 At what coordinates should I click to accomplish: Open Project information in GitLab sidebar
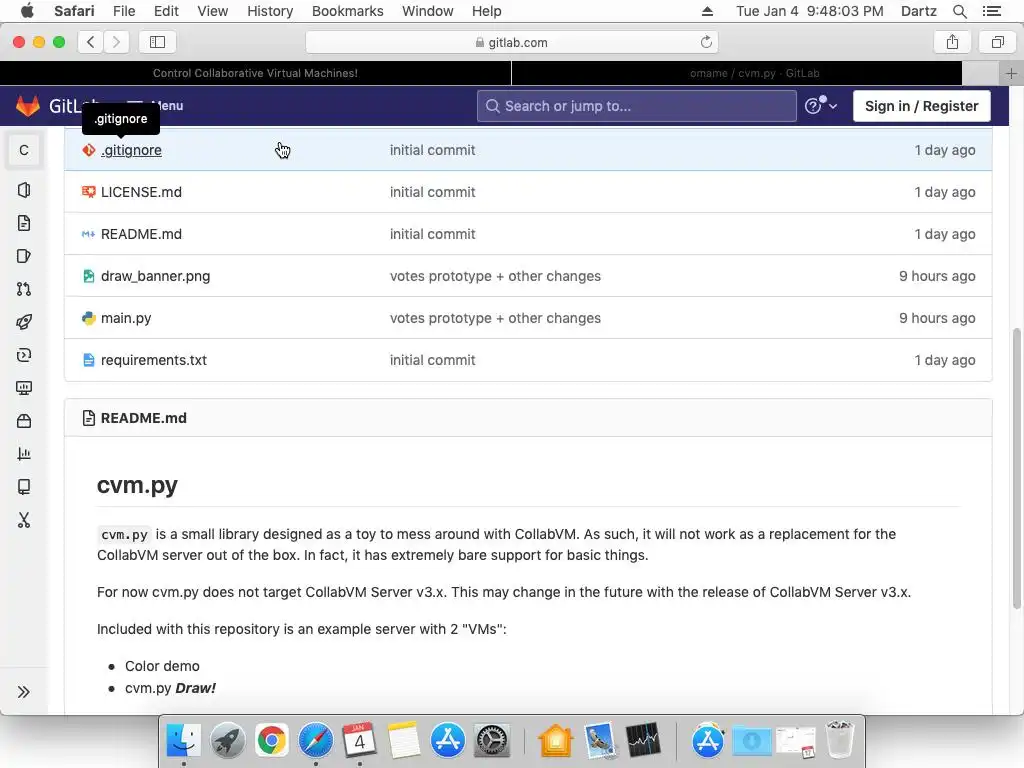click(24, 190)
